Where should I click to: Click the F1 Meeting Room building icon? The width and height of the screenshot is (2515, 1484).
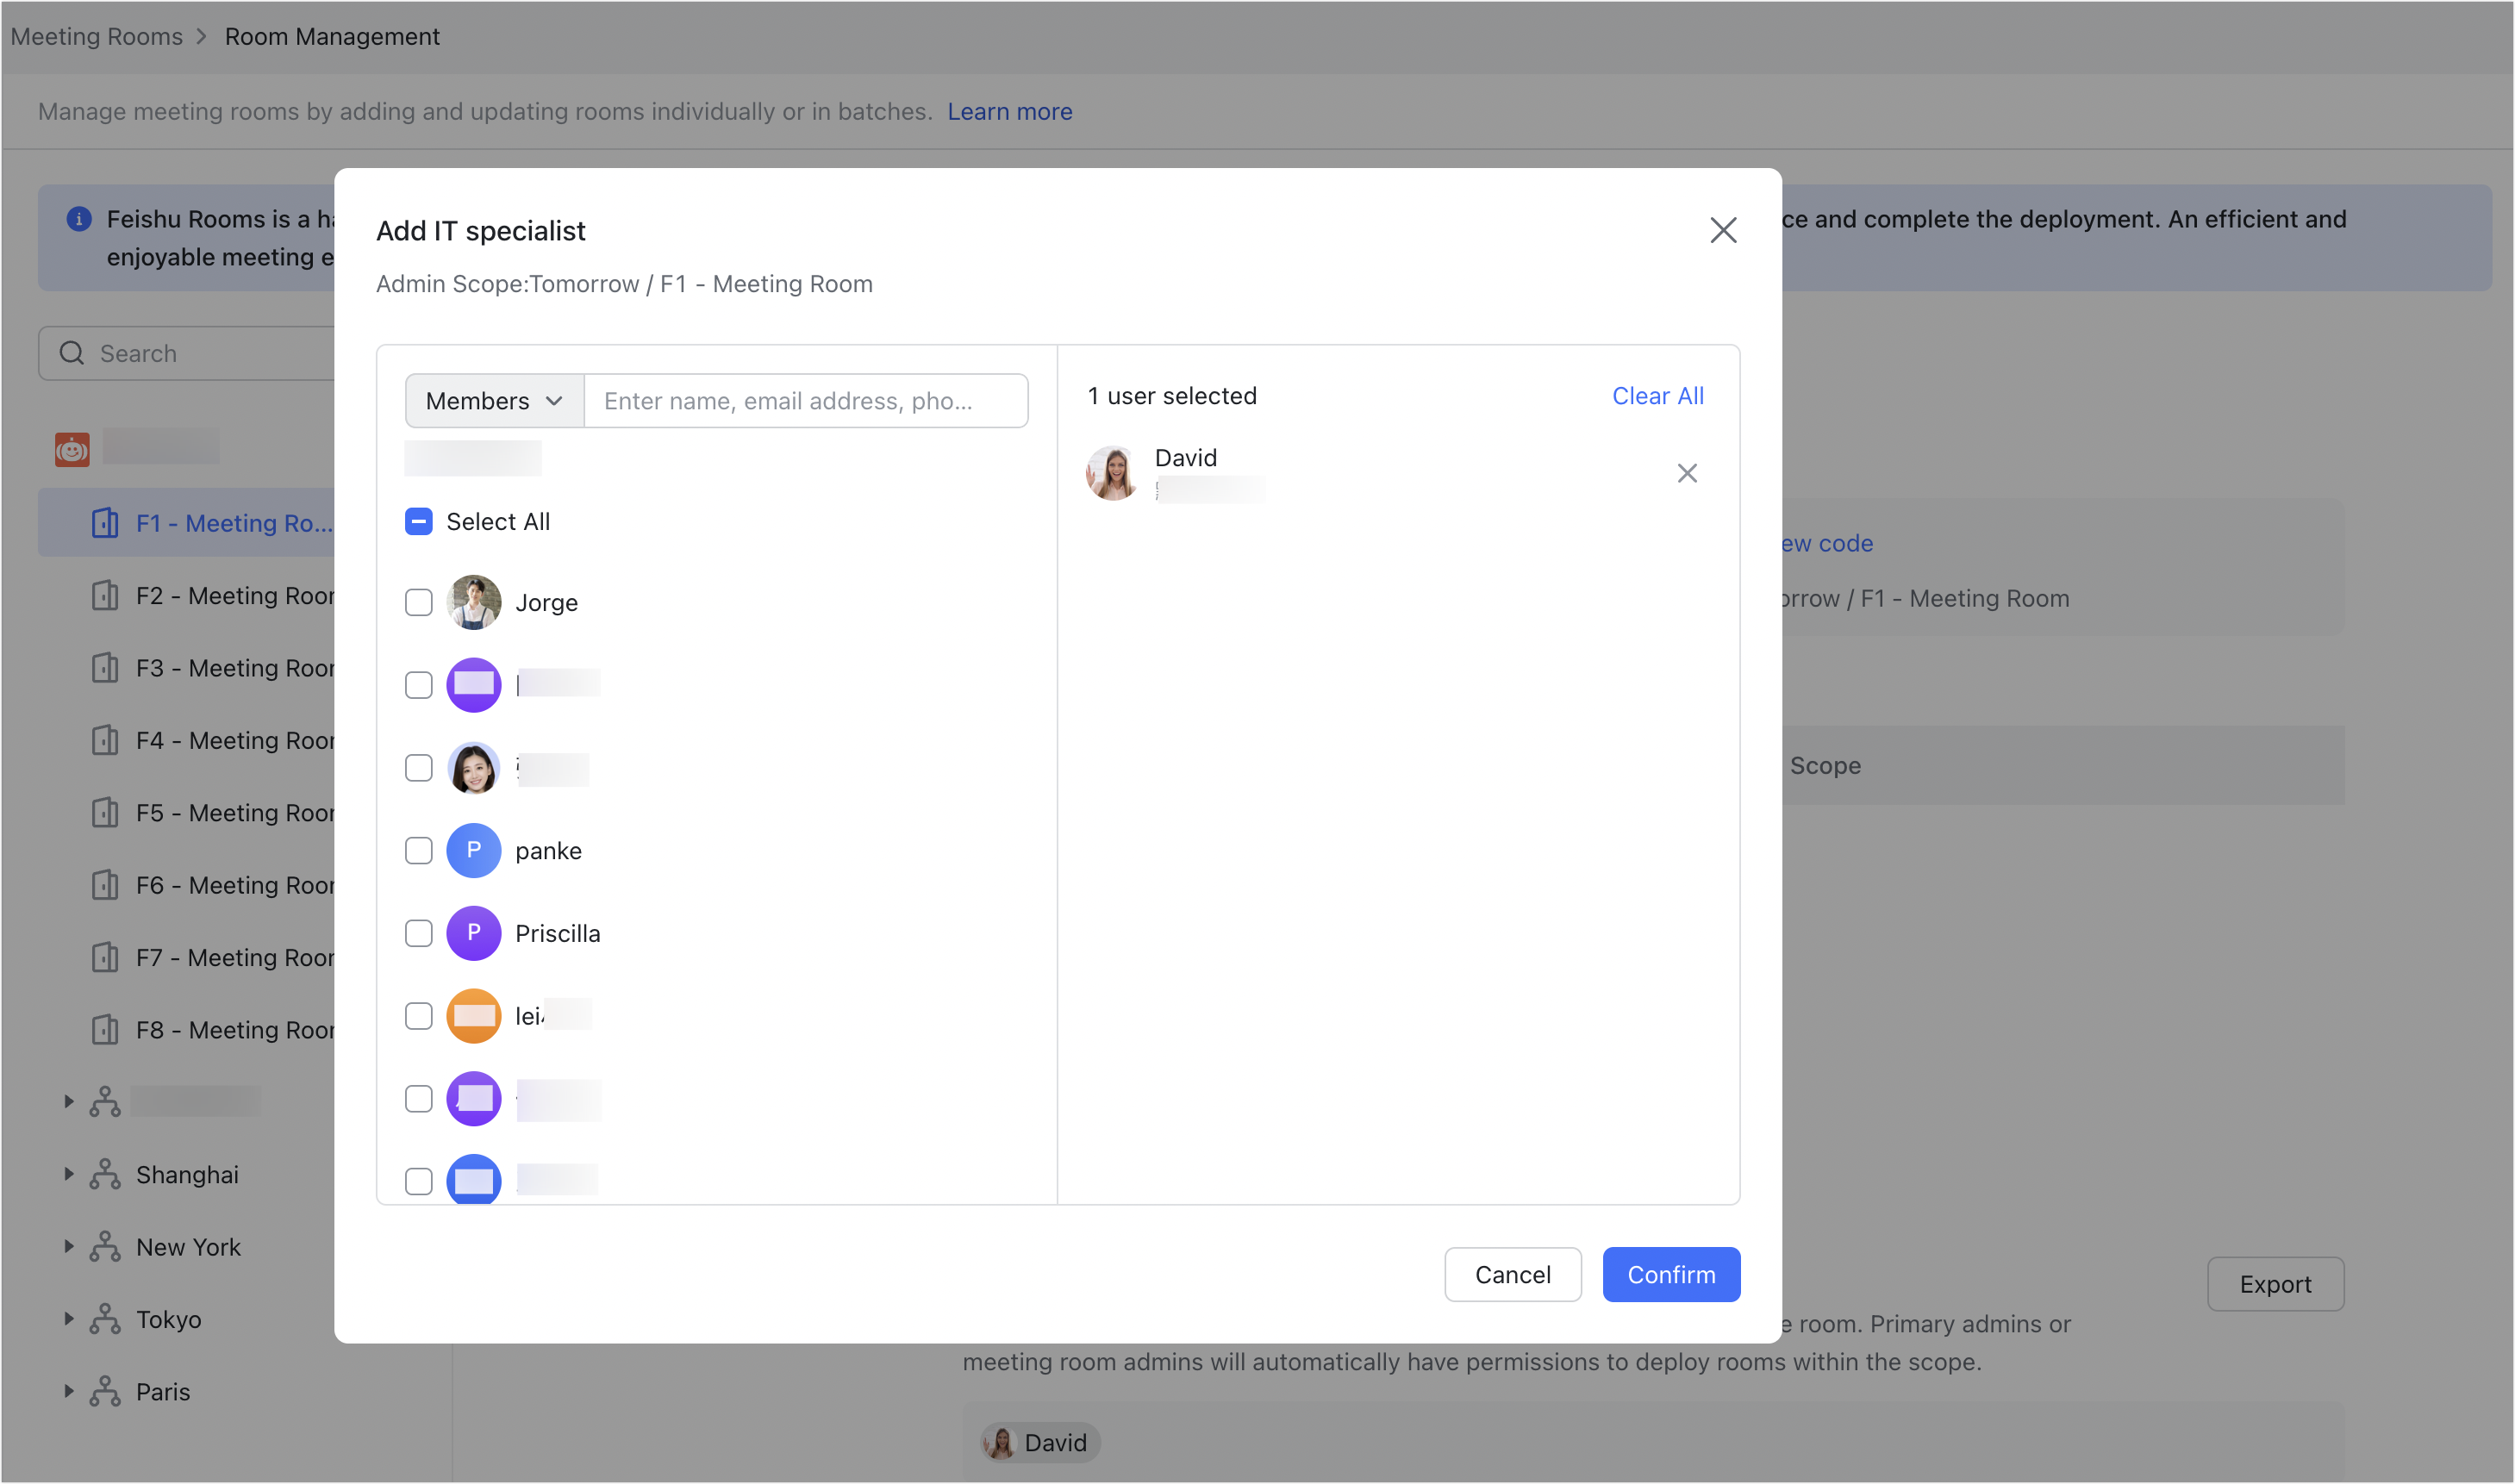pos(104,522)
